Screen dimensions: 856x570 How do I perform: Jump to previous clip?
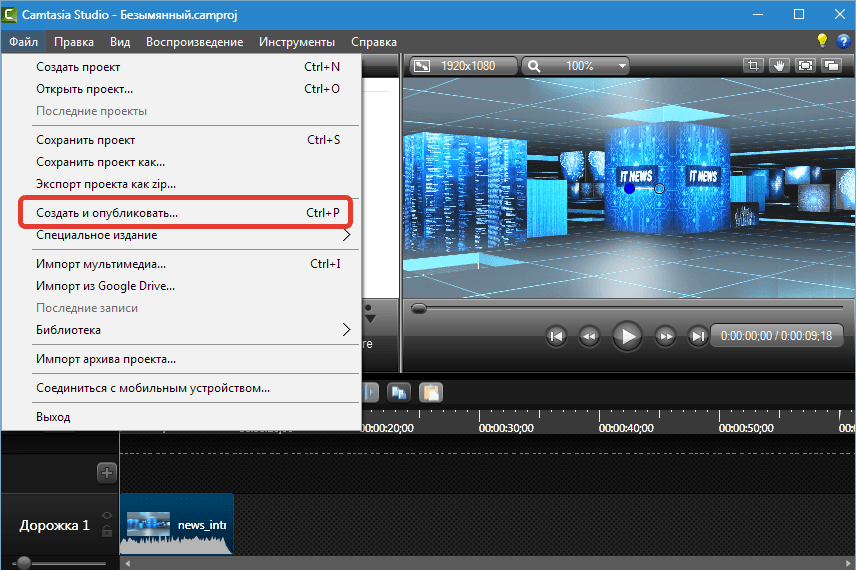(x=556, y=336)
